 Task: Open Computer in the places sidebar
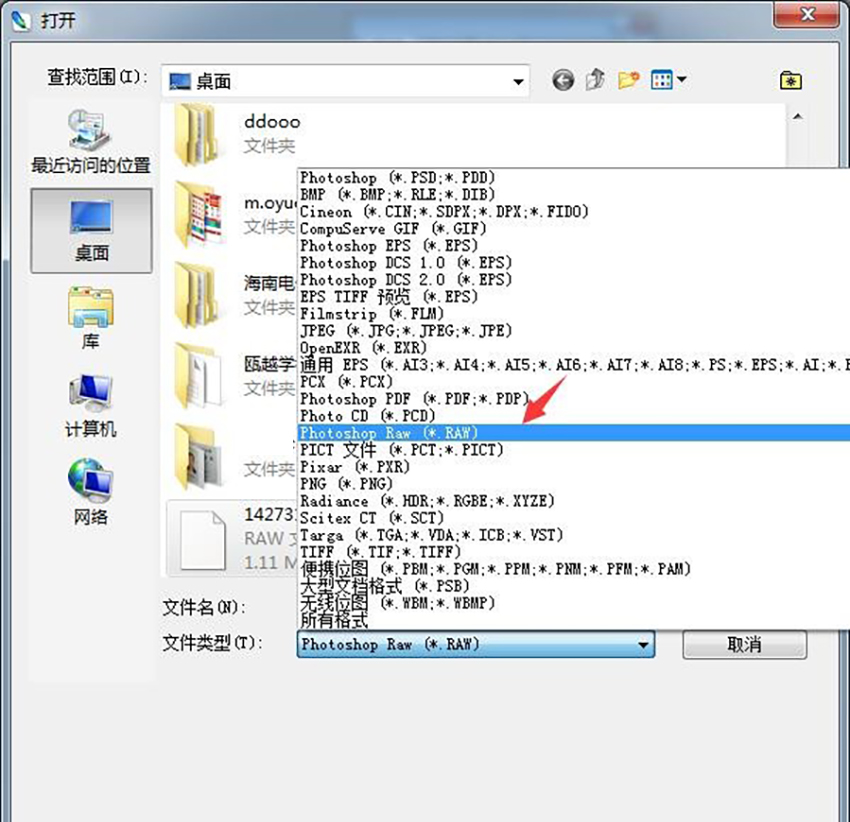pos(91,406)
